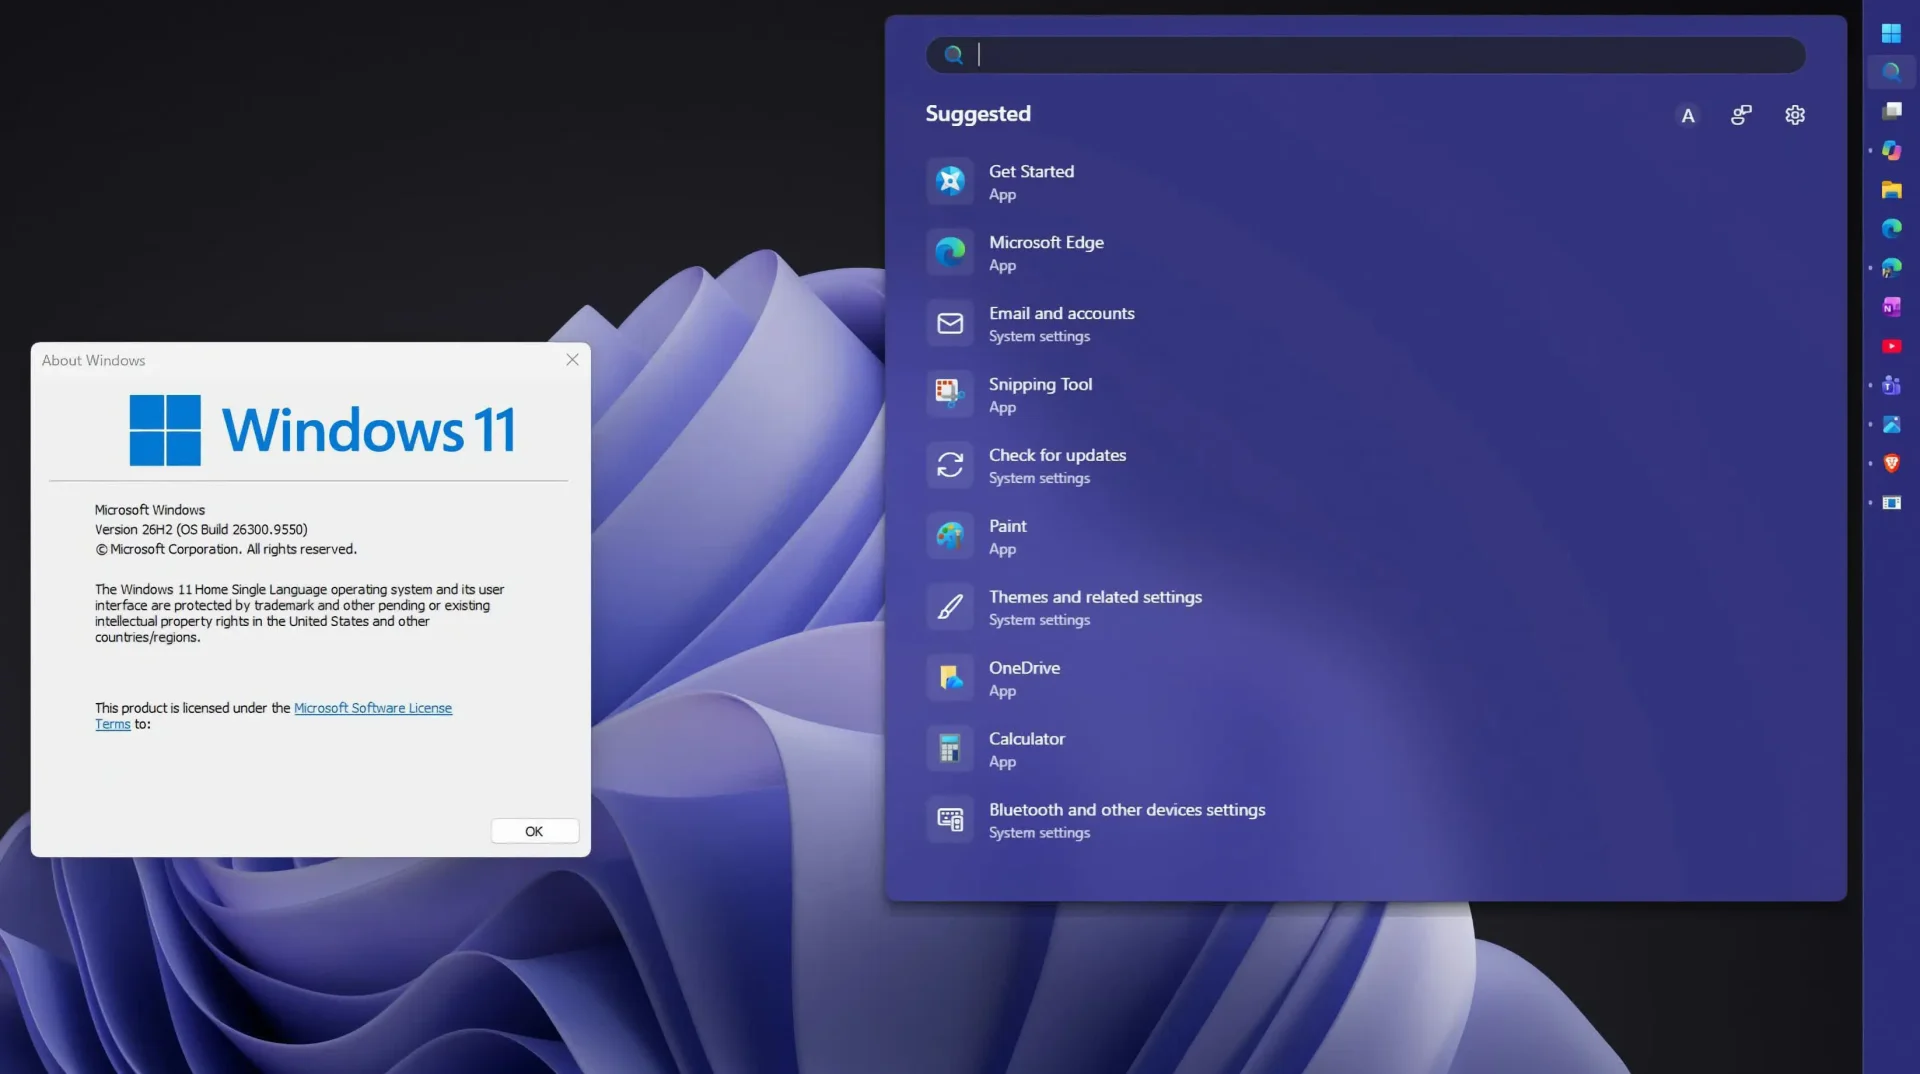1920x1074 pixels.
Task: Open the Edge Dev icon in the taskbar
Action: click(x=1891, y=268)
